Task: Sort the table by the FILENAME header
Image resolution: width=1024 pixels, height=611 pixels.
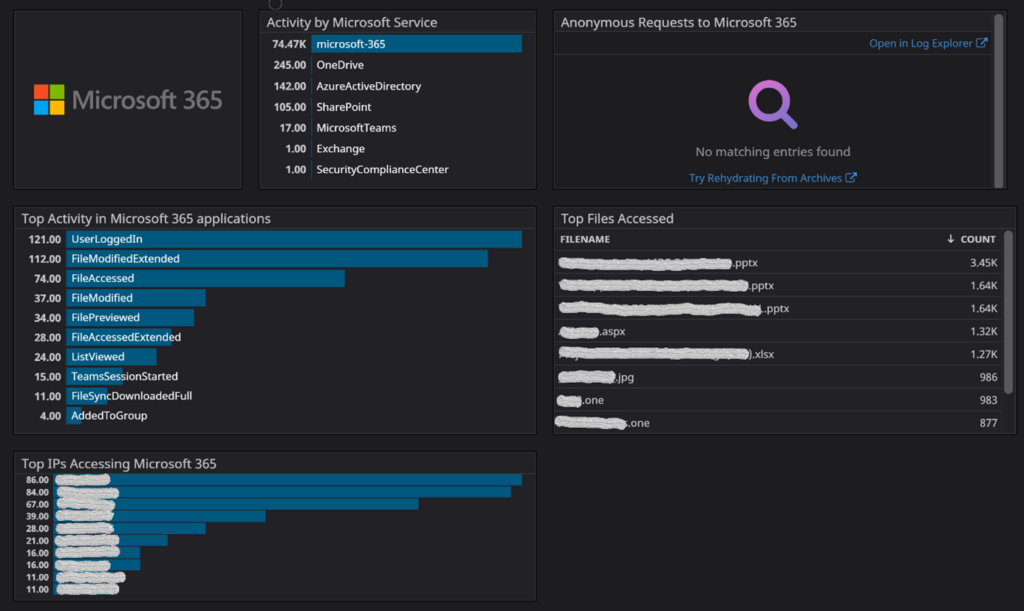Action: pyautogui.click(x=585, y=239)
